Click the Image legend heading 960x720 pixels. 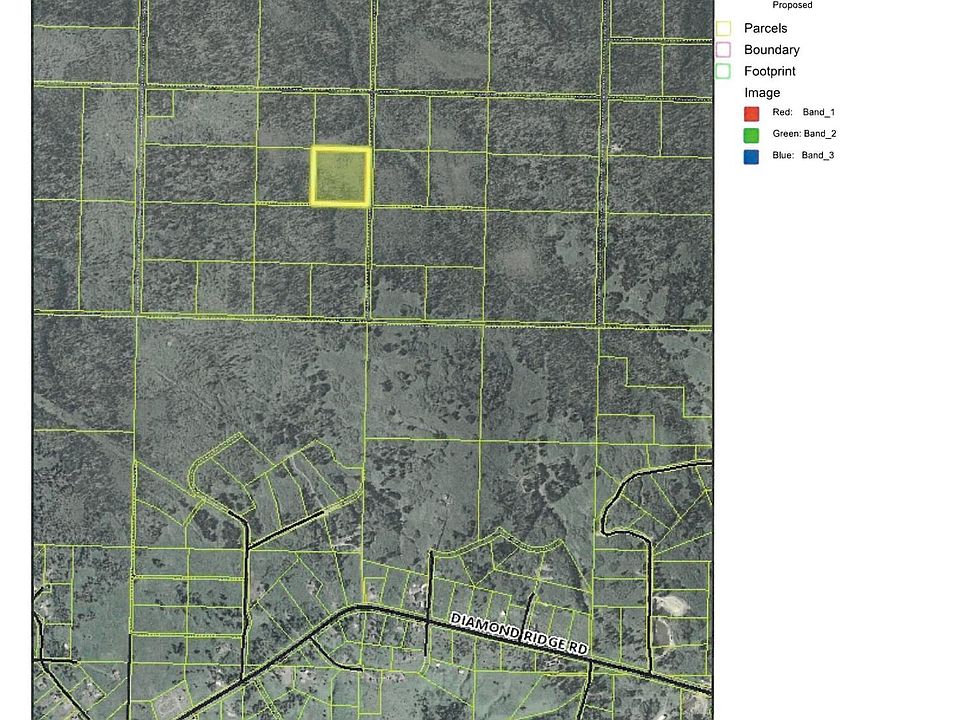tap(762, 92)
